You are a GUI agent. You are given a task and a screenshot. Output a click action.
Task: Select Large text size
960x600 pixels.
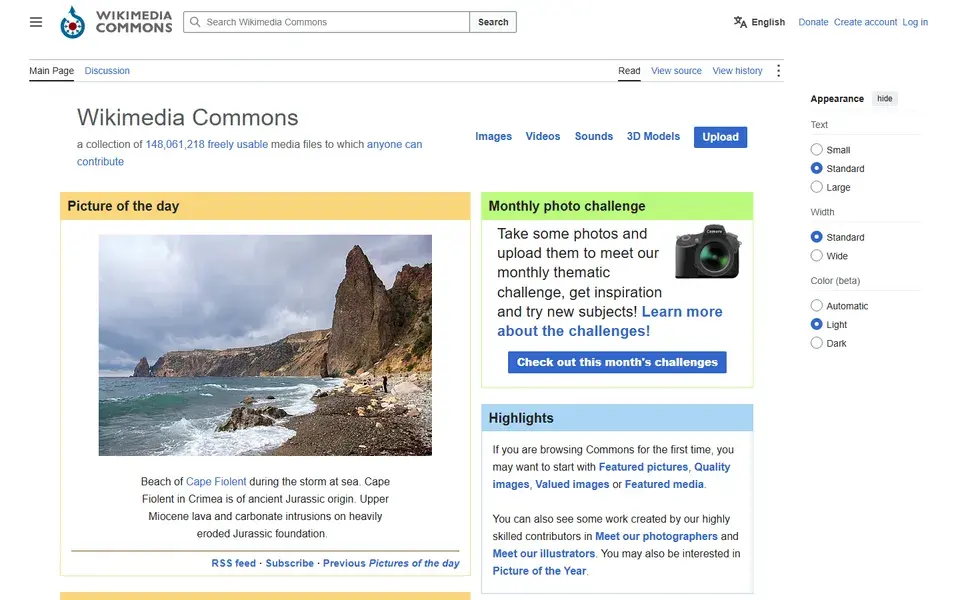[816, 187]
